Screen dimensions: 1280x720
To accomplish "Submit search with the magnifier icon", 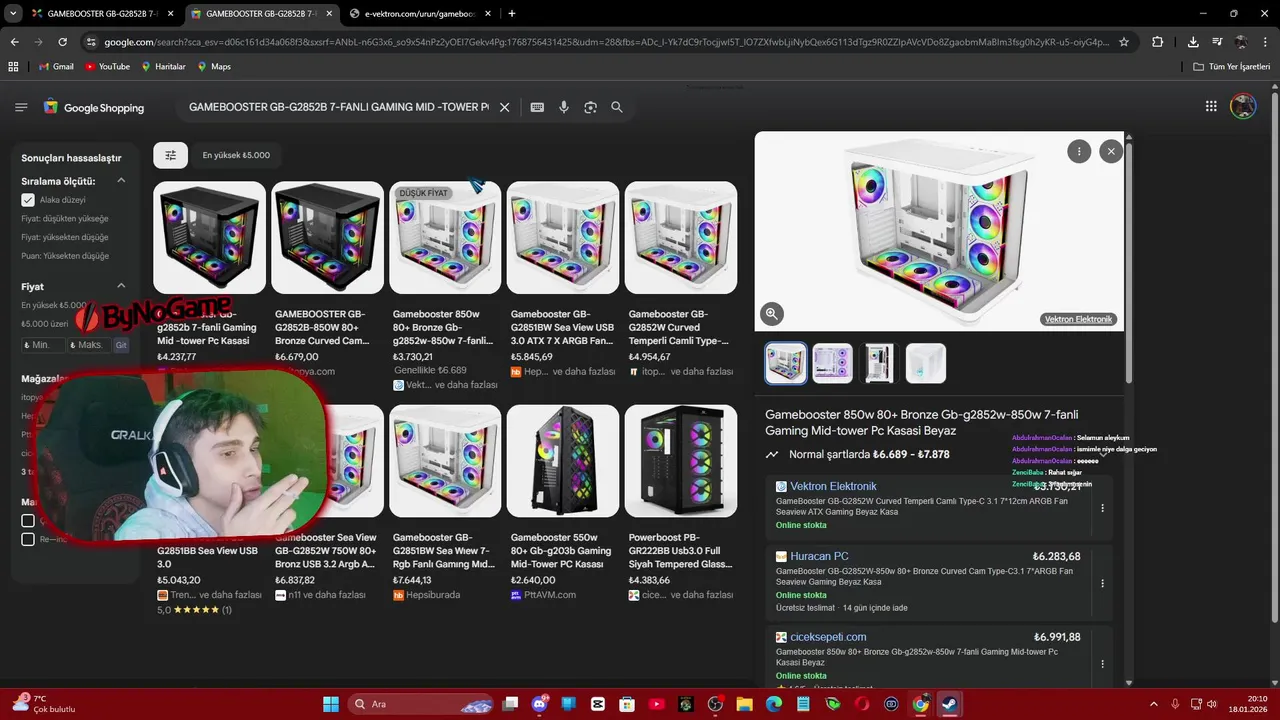I will (617, 107).
